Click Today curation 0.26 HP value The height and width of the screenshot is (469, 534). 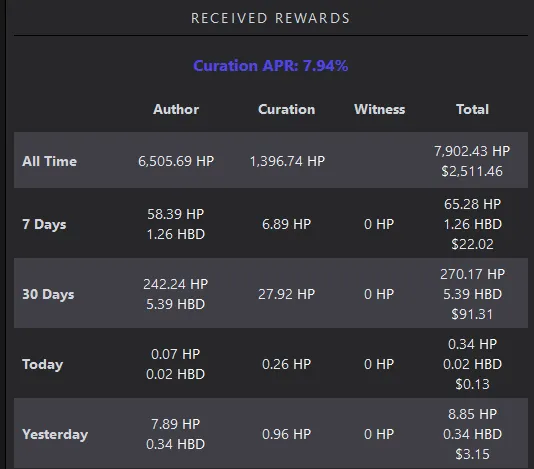point(286,364)
